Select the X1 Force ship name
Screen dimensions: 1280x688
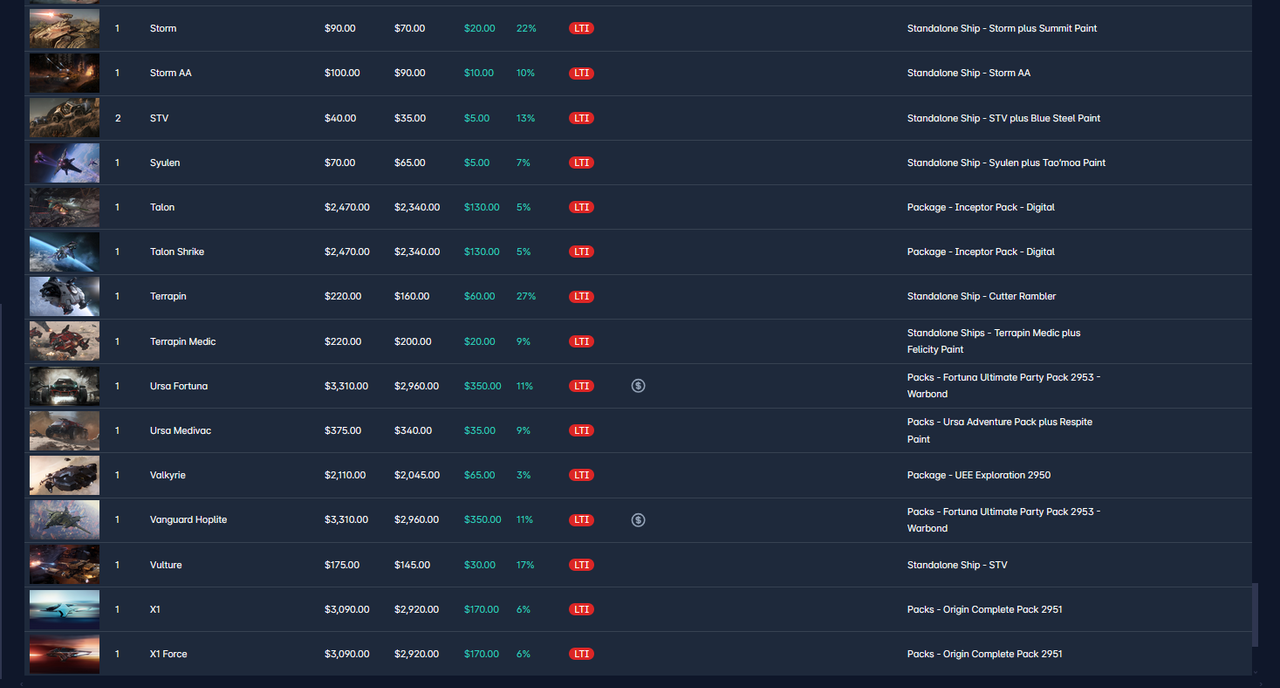(169, 654)
